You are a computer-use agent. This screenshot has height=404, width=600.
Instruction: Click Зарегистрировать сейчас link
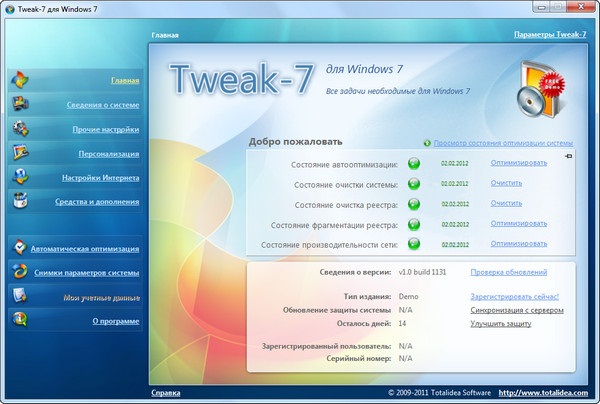tap(514, 297)
